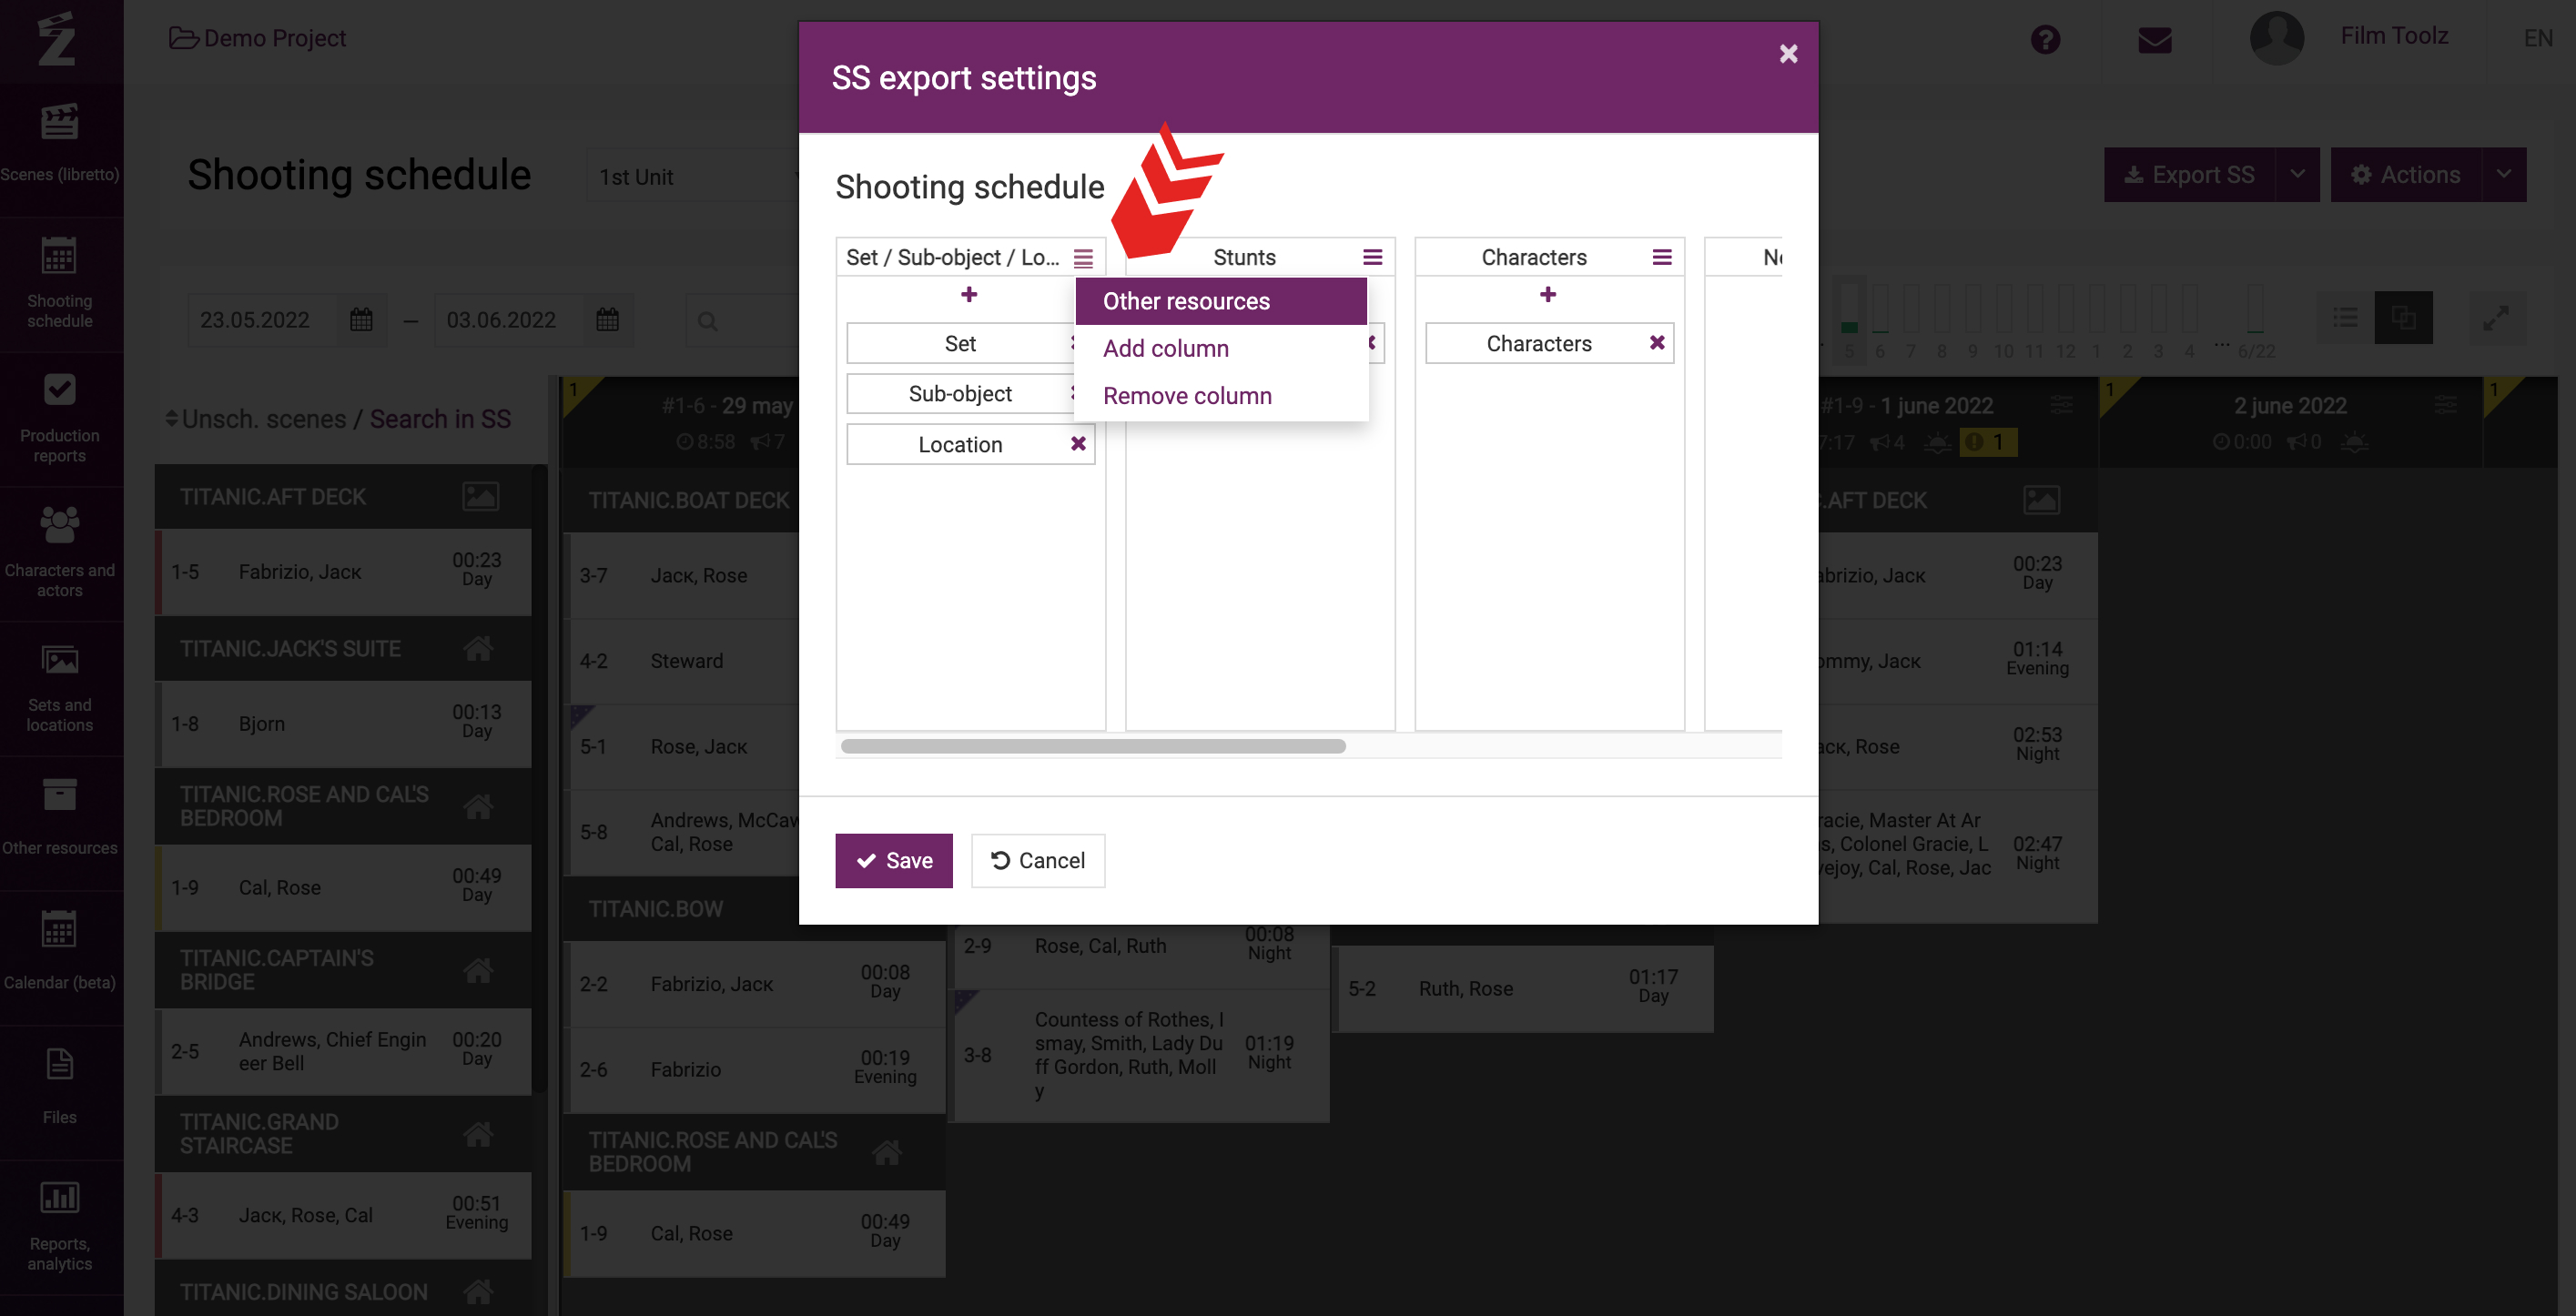Open Characters and actors sidebar item
2576x1316 pixels.
(x=60, y=553)
